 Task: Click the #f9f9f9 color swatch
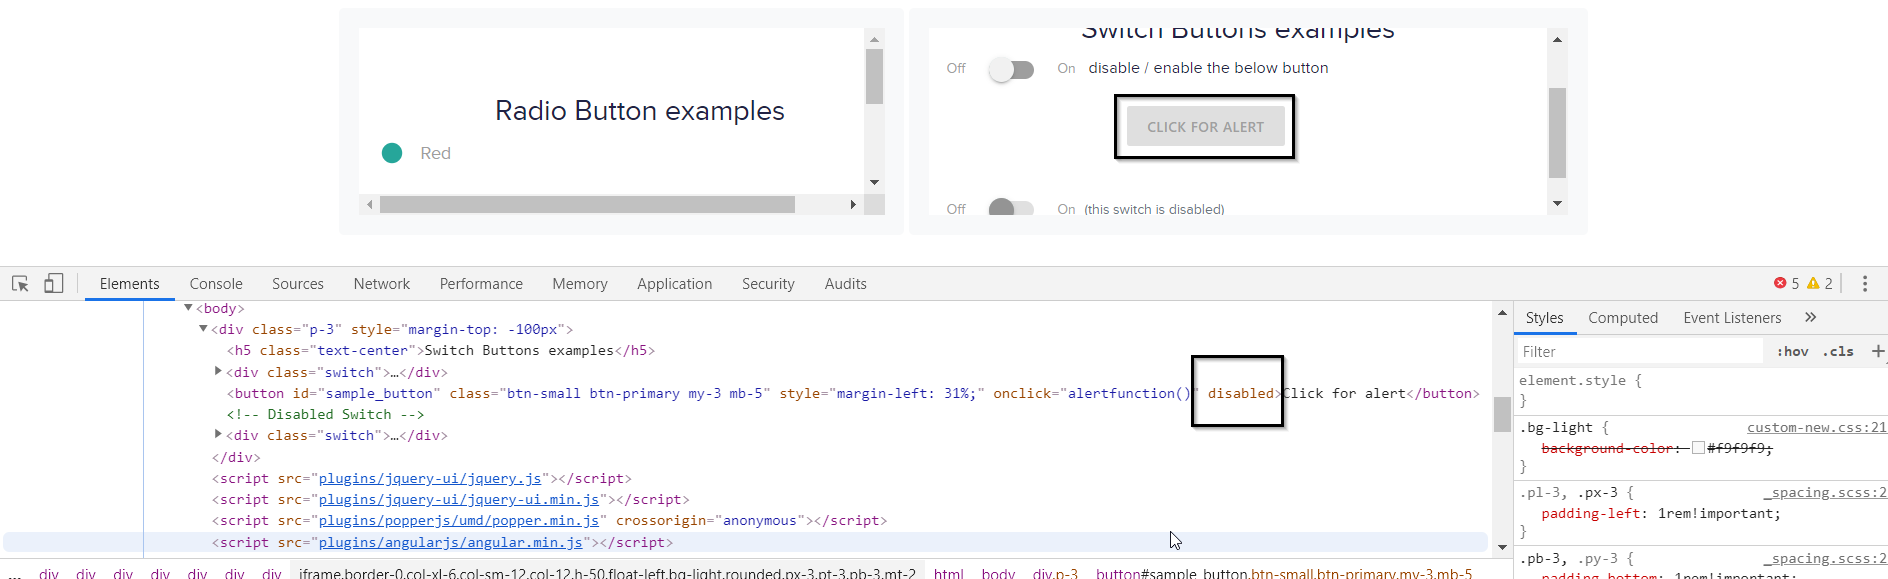(1698, 448)
